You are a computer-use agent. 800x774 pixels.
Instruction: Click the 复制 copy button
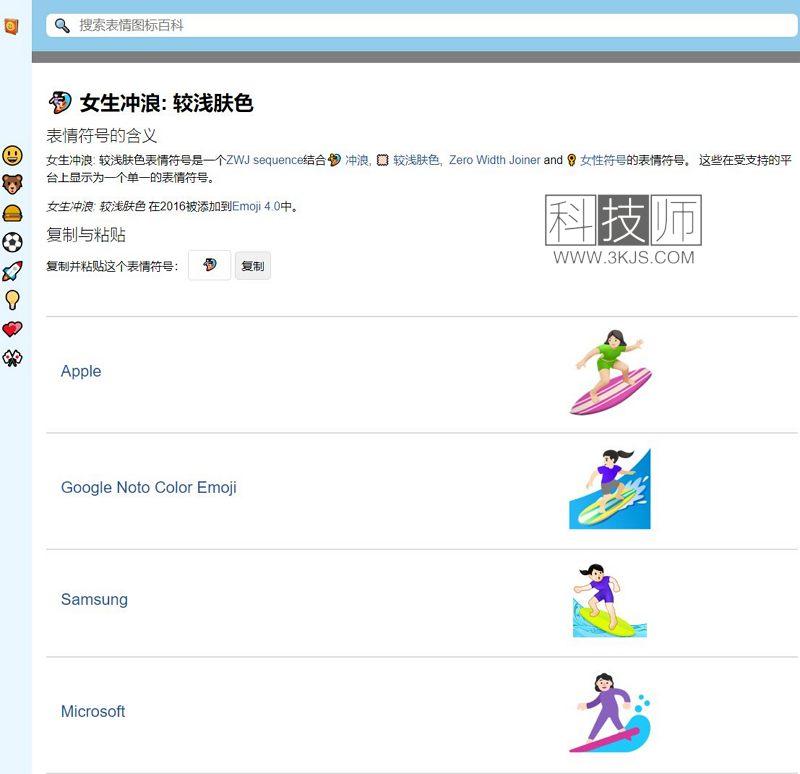coord(253,266)
